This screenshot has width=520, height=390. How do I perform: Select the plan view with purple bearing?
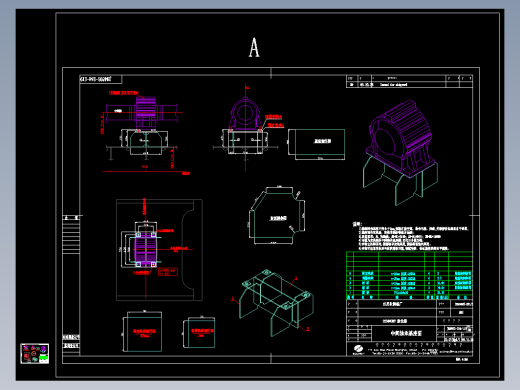pyautogui.click(x=159, y=250)
